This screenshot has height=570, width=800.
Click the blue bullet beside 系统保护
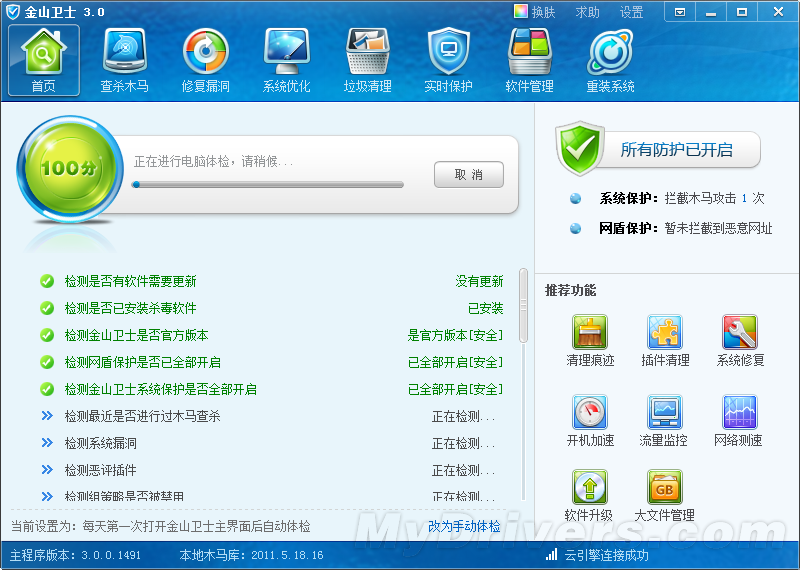point(576,199)
